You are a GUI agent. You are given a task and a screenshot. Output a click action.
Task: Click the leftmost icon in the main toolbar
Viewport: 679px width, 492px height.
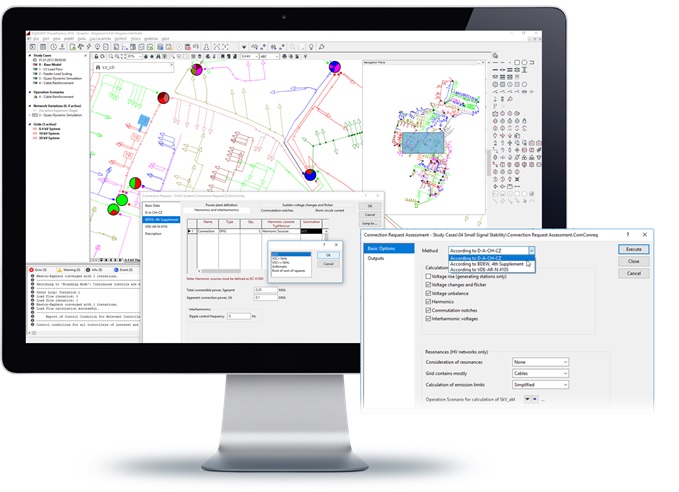(32, 47)
